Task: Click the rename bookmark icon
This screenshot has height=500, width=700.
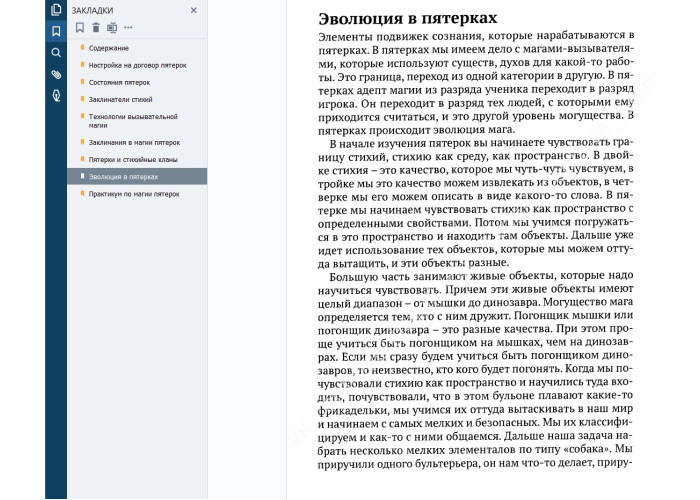Action: [x=110, y=27]
